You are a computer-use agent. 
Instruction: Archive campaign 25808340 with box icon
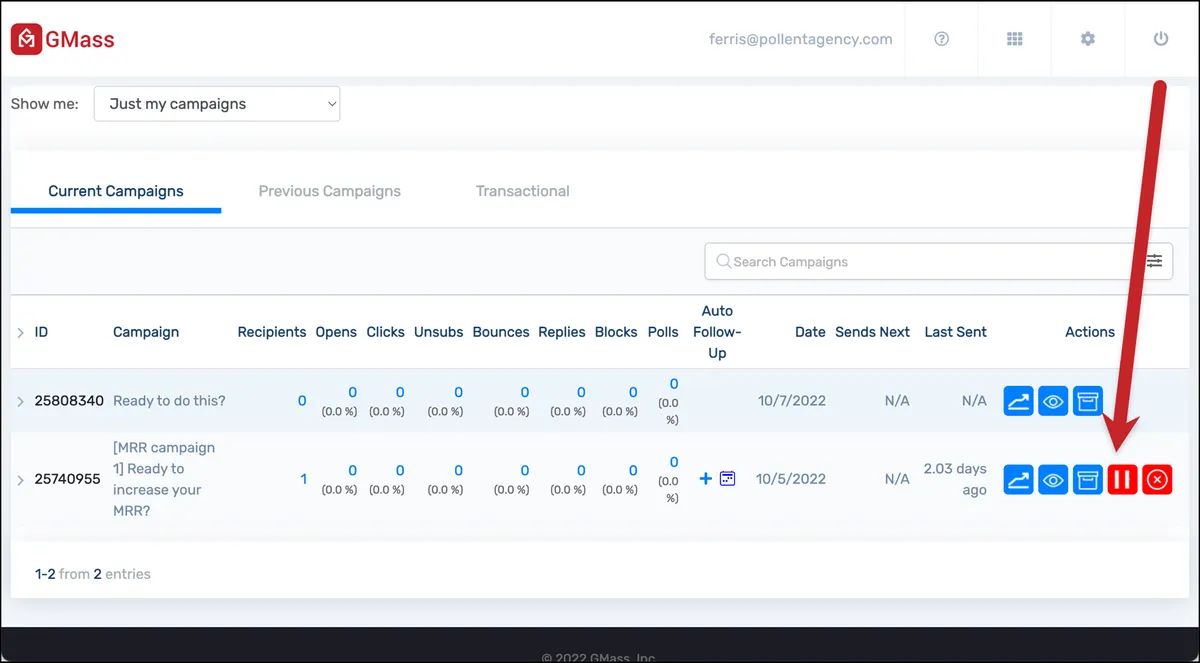(x=1088, y=401)
